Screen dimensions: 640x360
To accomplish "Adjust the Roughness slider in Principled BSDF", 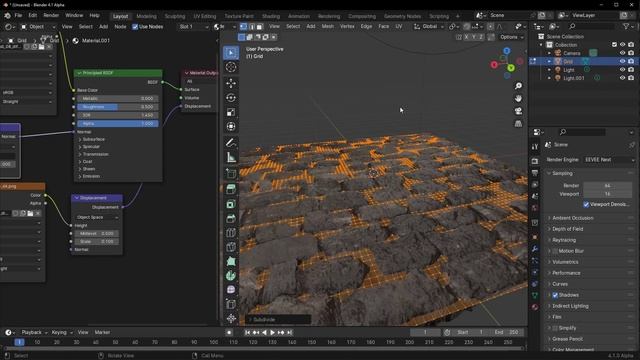I will (x=118, y=107).
